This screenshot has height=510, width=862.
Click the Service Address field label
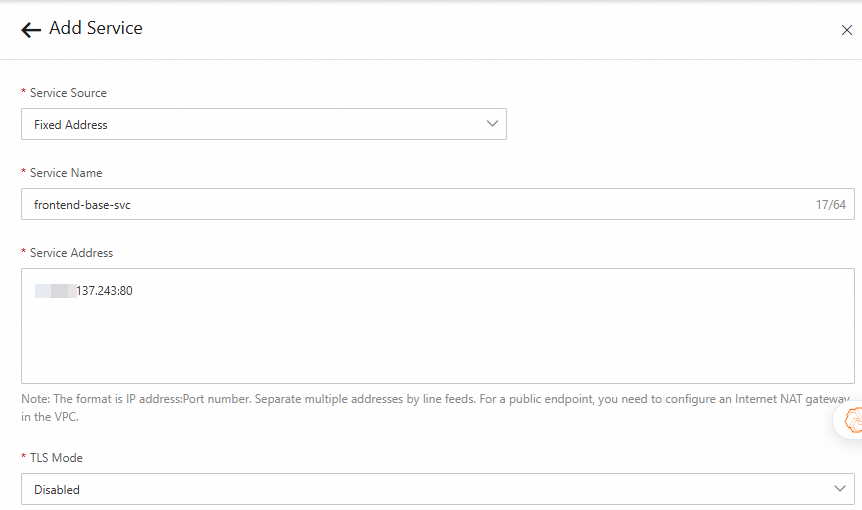(x=71, y=253)
